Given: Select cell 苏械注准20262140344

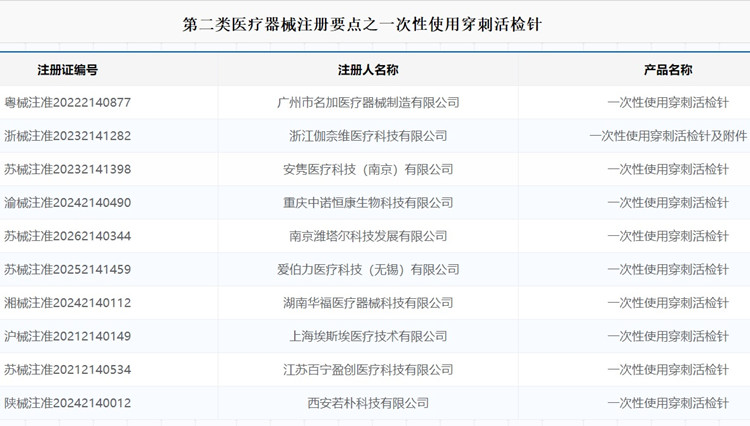Looking at the screenshot, I should click(67, 236).
